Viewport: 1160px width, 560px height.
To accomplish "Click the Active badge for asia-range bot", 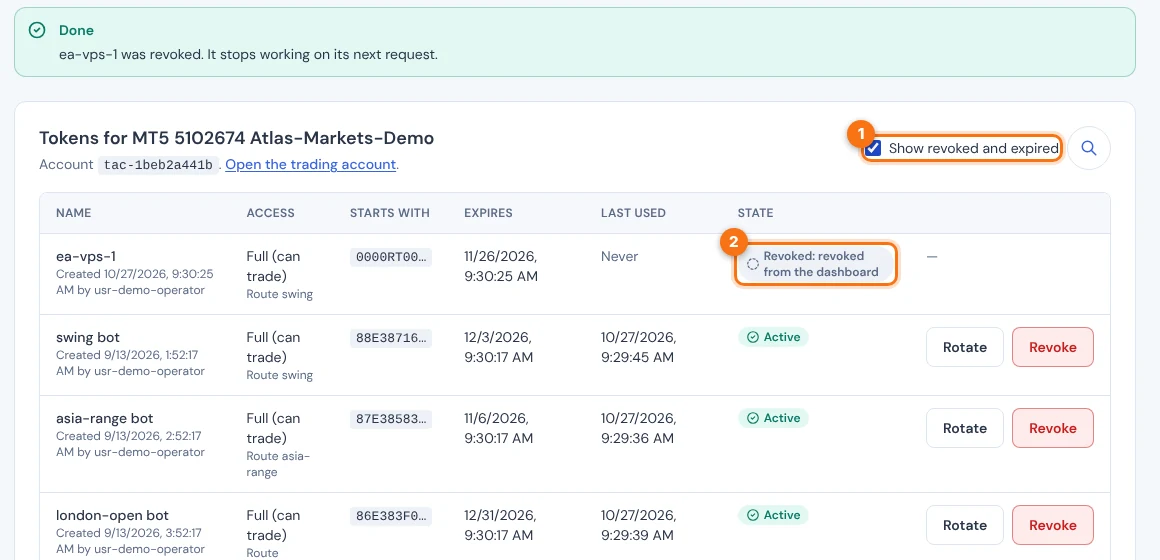I will (774, 418).
